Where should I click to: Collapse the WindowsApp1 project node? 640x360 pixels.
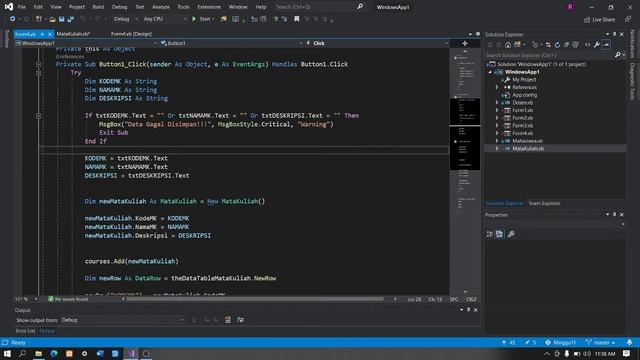coord(490,72)
